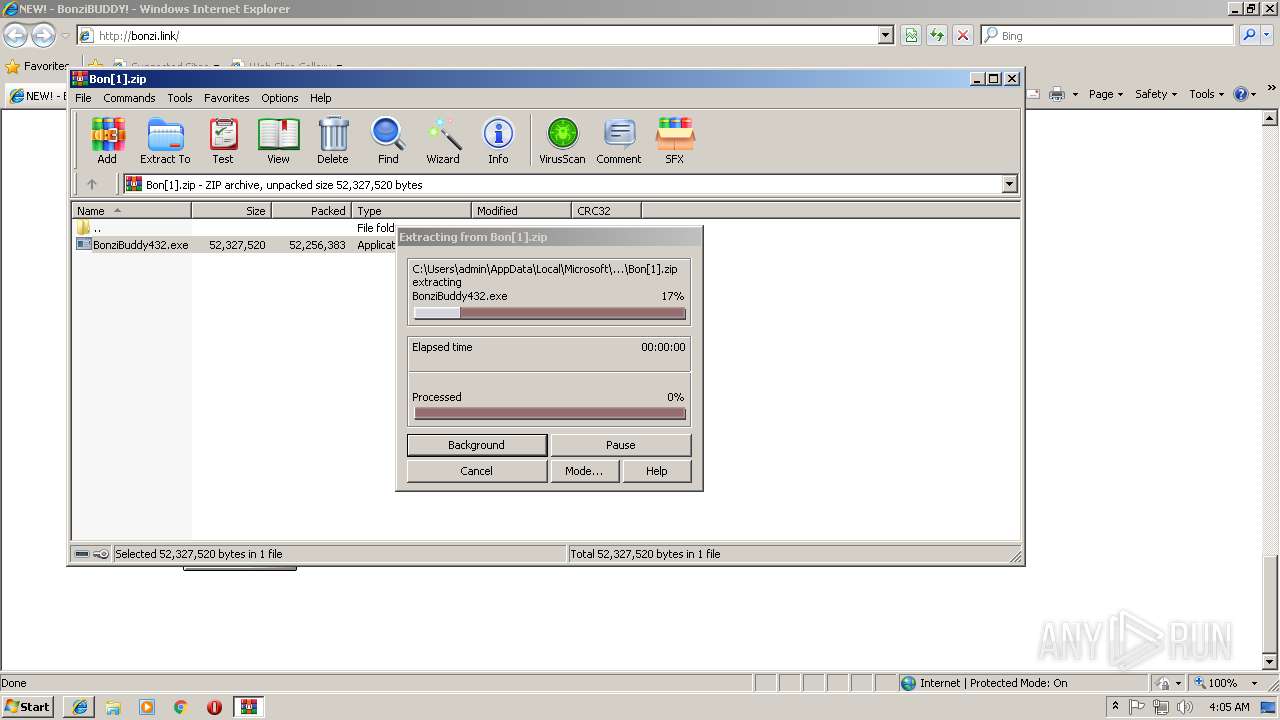Click the Bing search input field
This screenshot has width=1280, height=720.
[x=1109, y=35]
